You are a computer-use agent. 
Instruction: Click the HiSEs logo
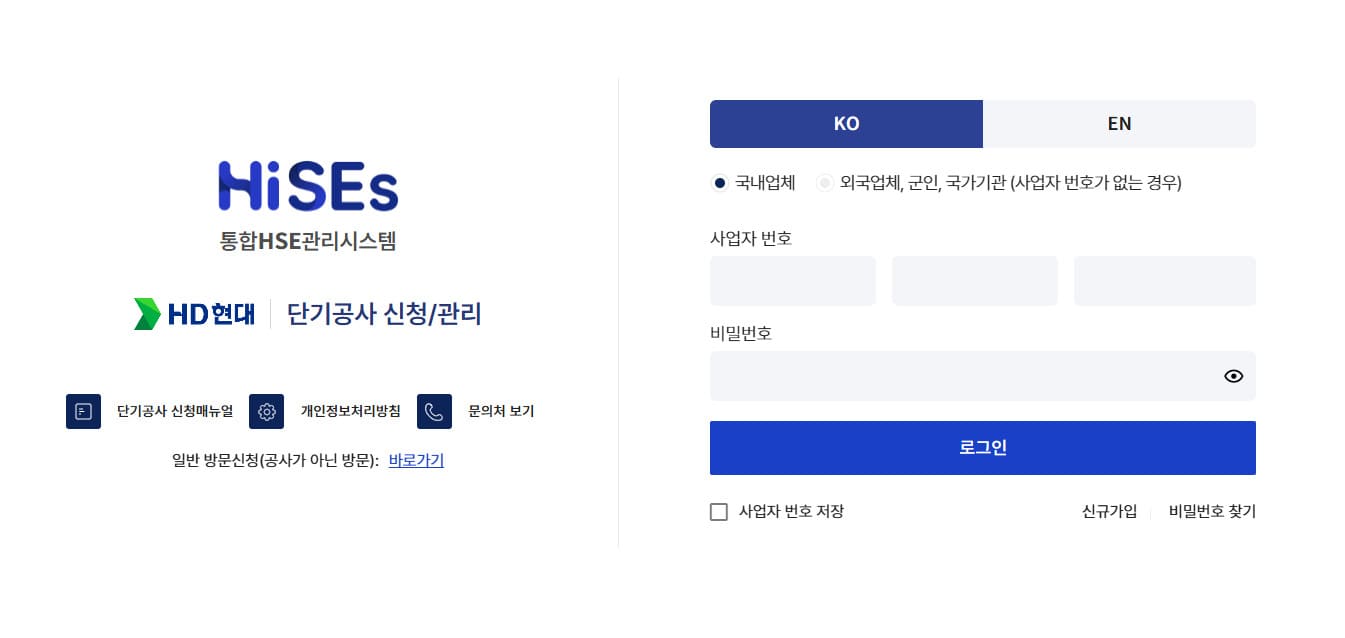[308, 183]
